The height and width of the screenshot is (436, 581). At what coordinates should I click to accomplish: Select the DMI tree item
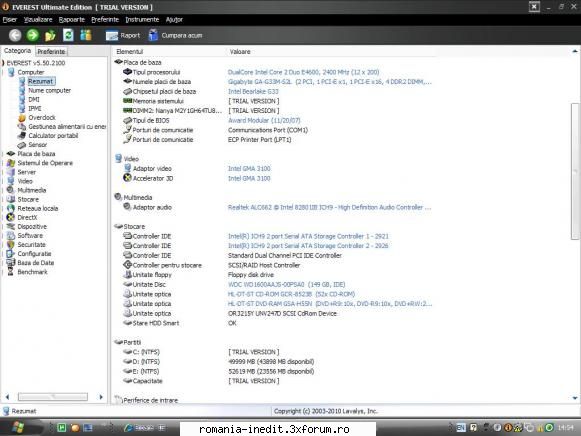click(34, 99)
